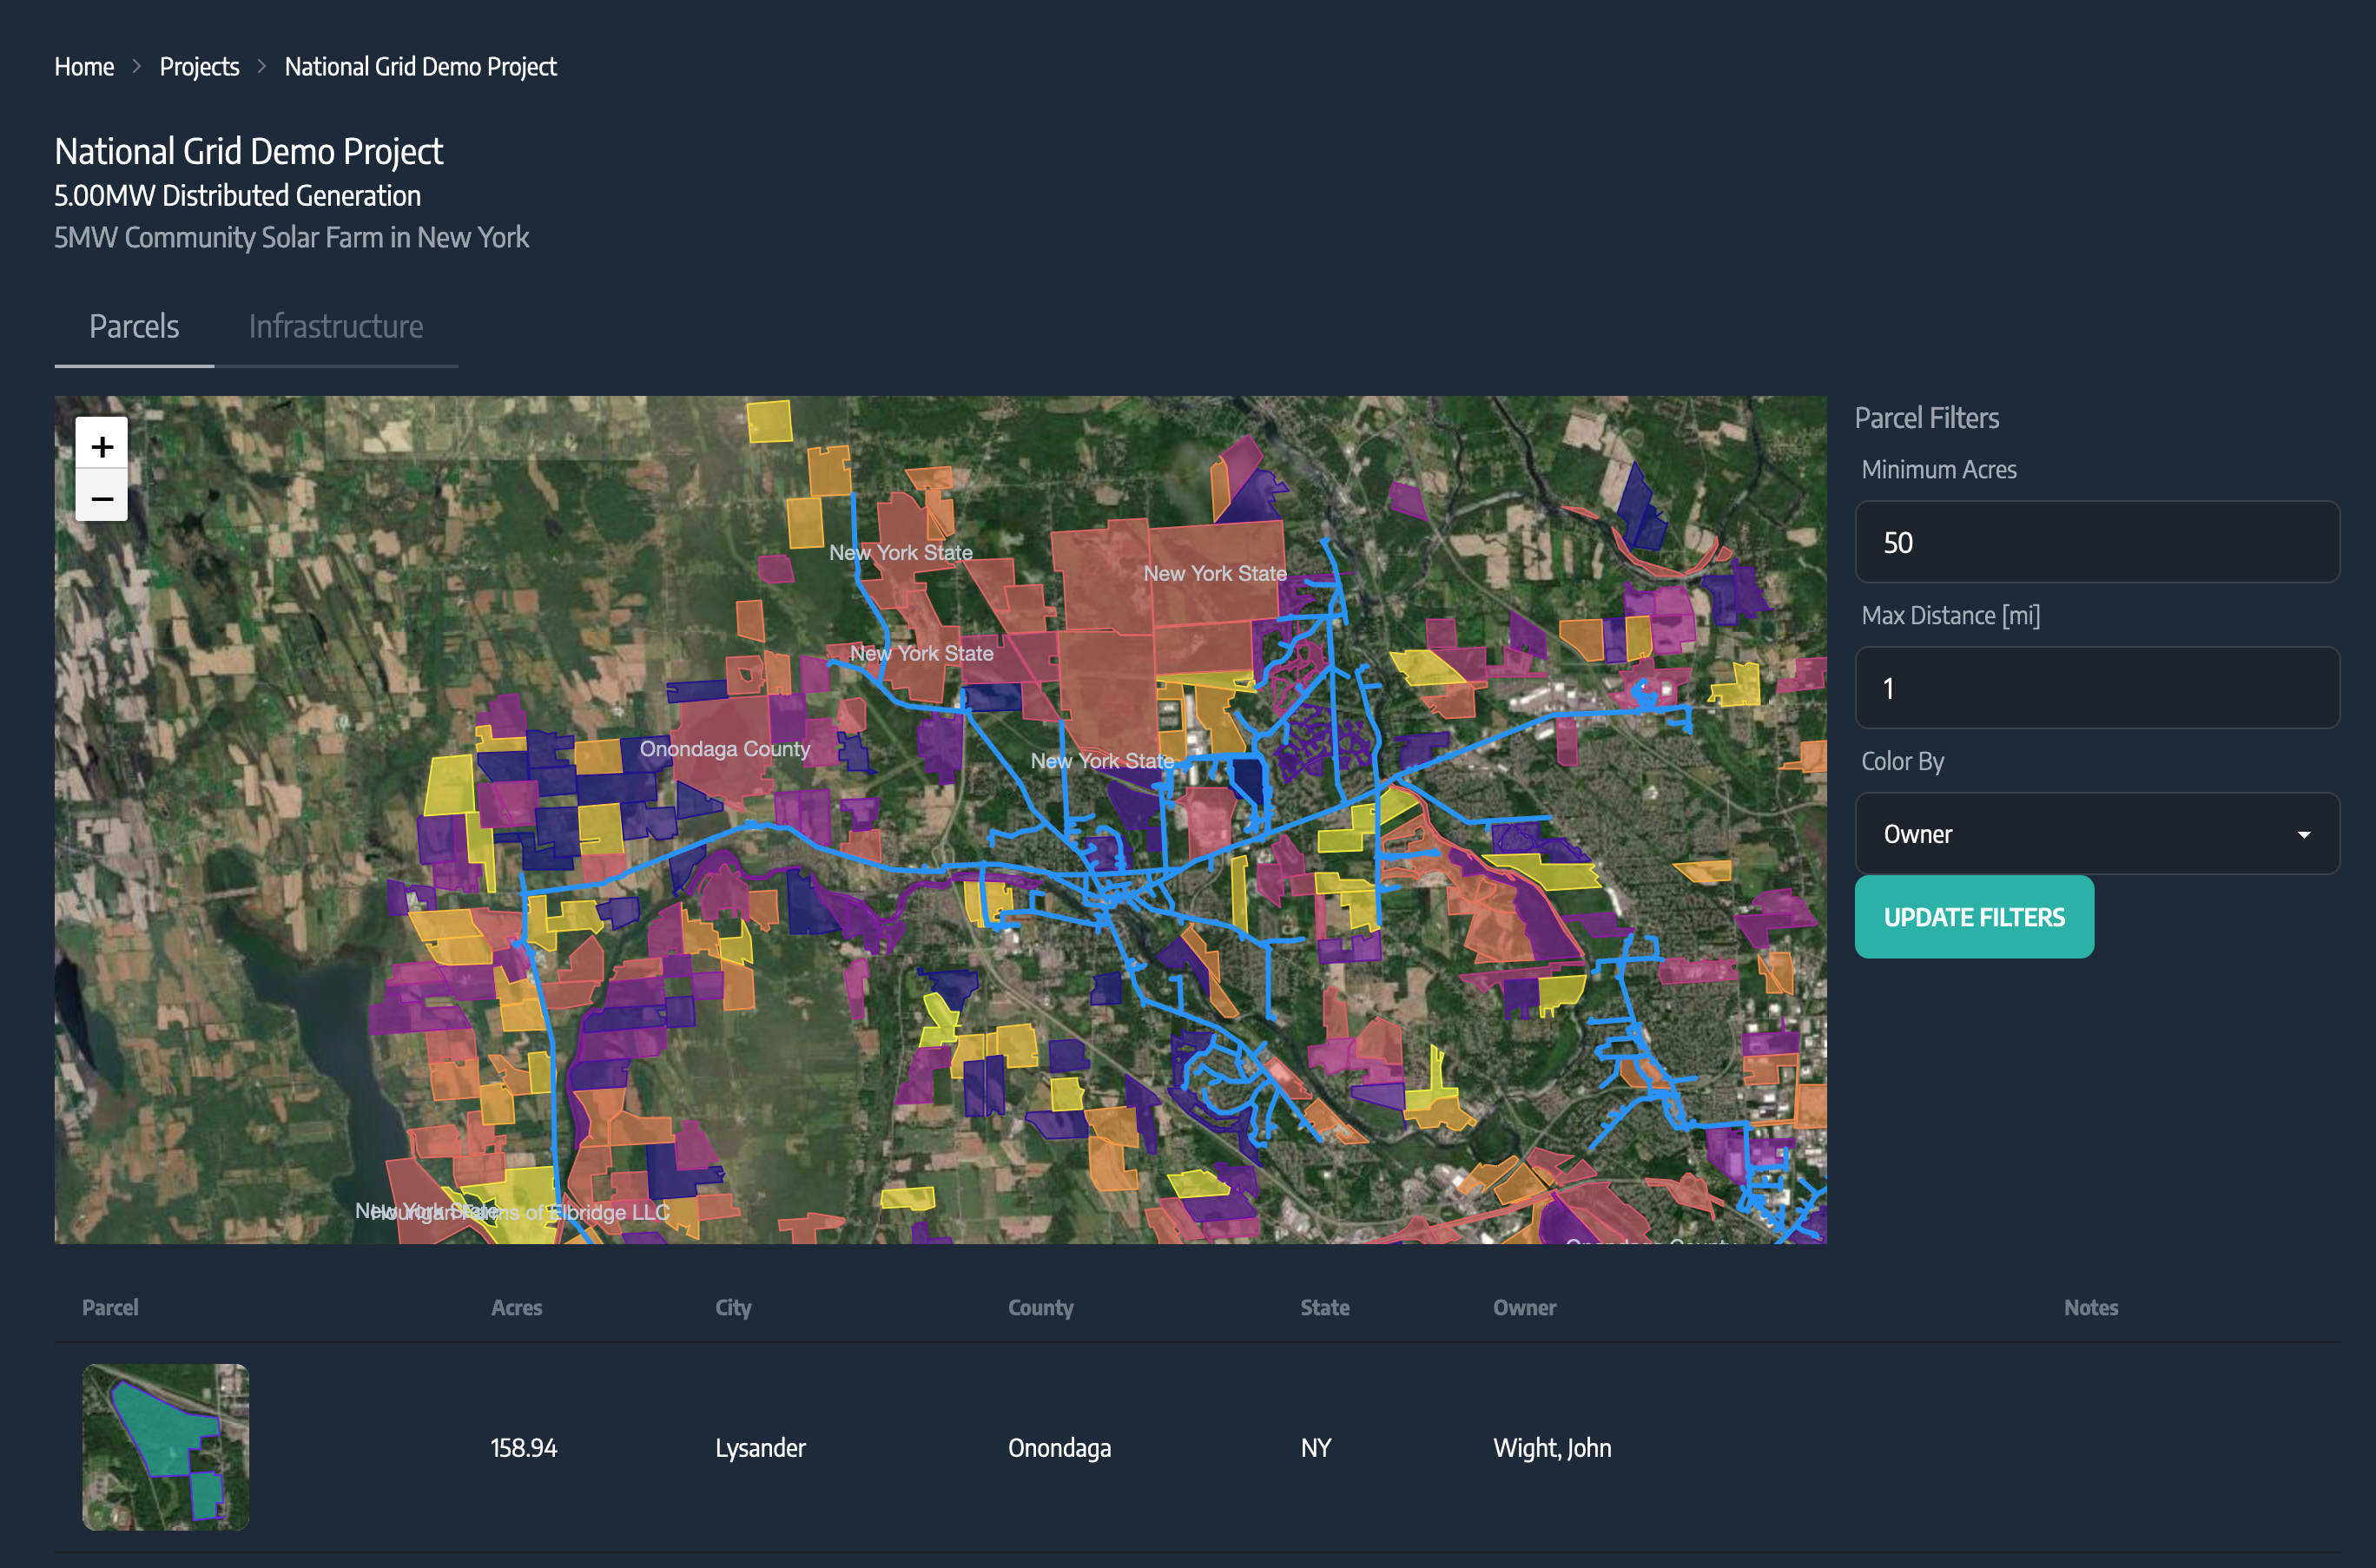Select the Wight, John owner cell

click(1552, 1448)
